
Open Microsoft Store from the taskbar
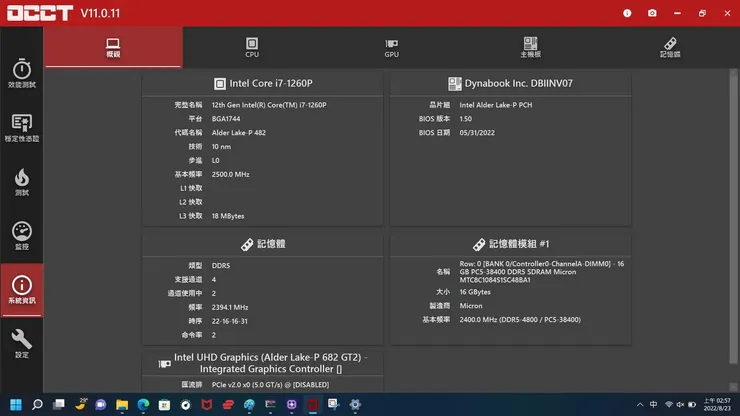(164, 405)
